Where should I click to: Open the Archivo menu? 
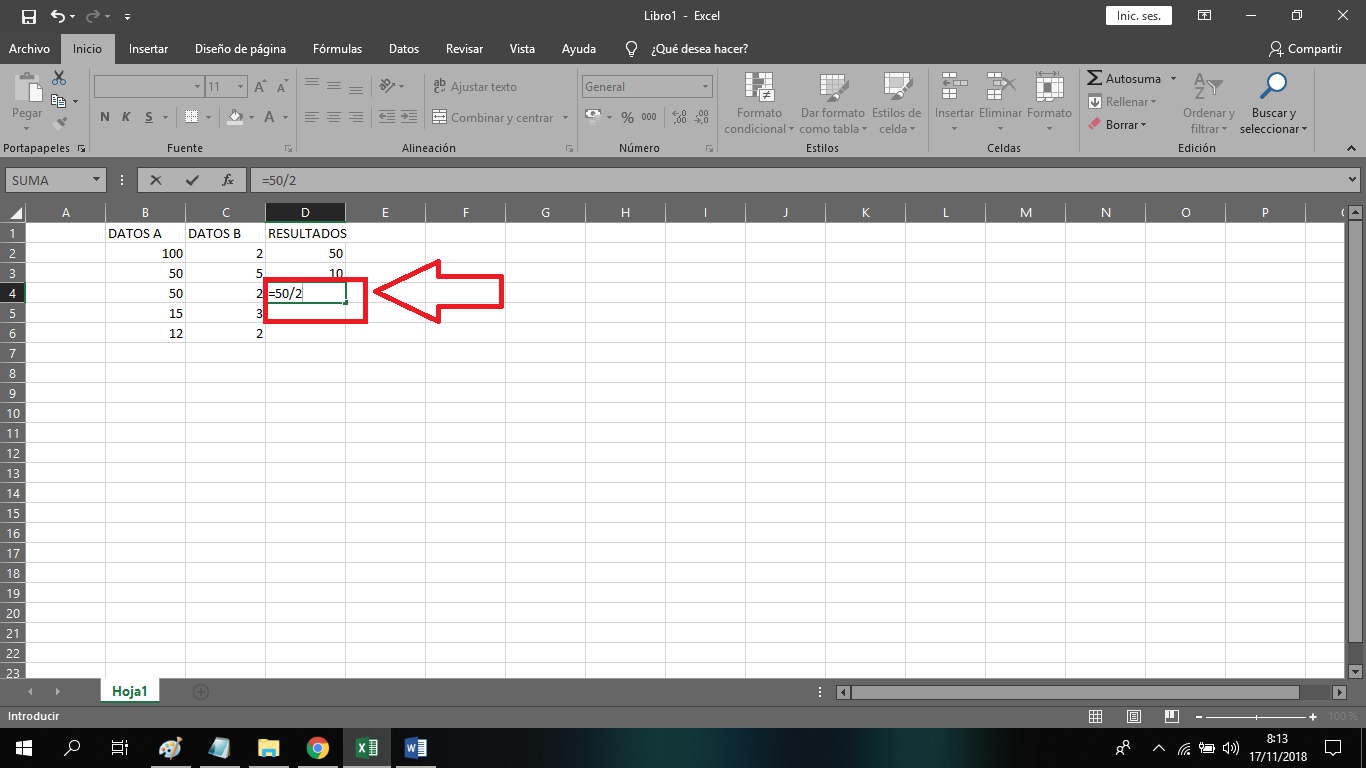coord(30,49)
